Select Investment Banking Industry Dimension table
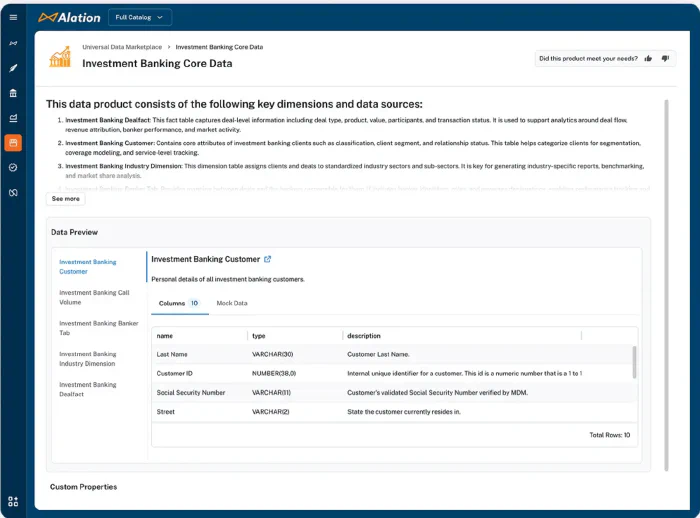Screen dimensions: 700x518 [x=88, y=359]
